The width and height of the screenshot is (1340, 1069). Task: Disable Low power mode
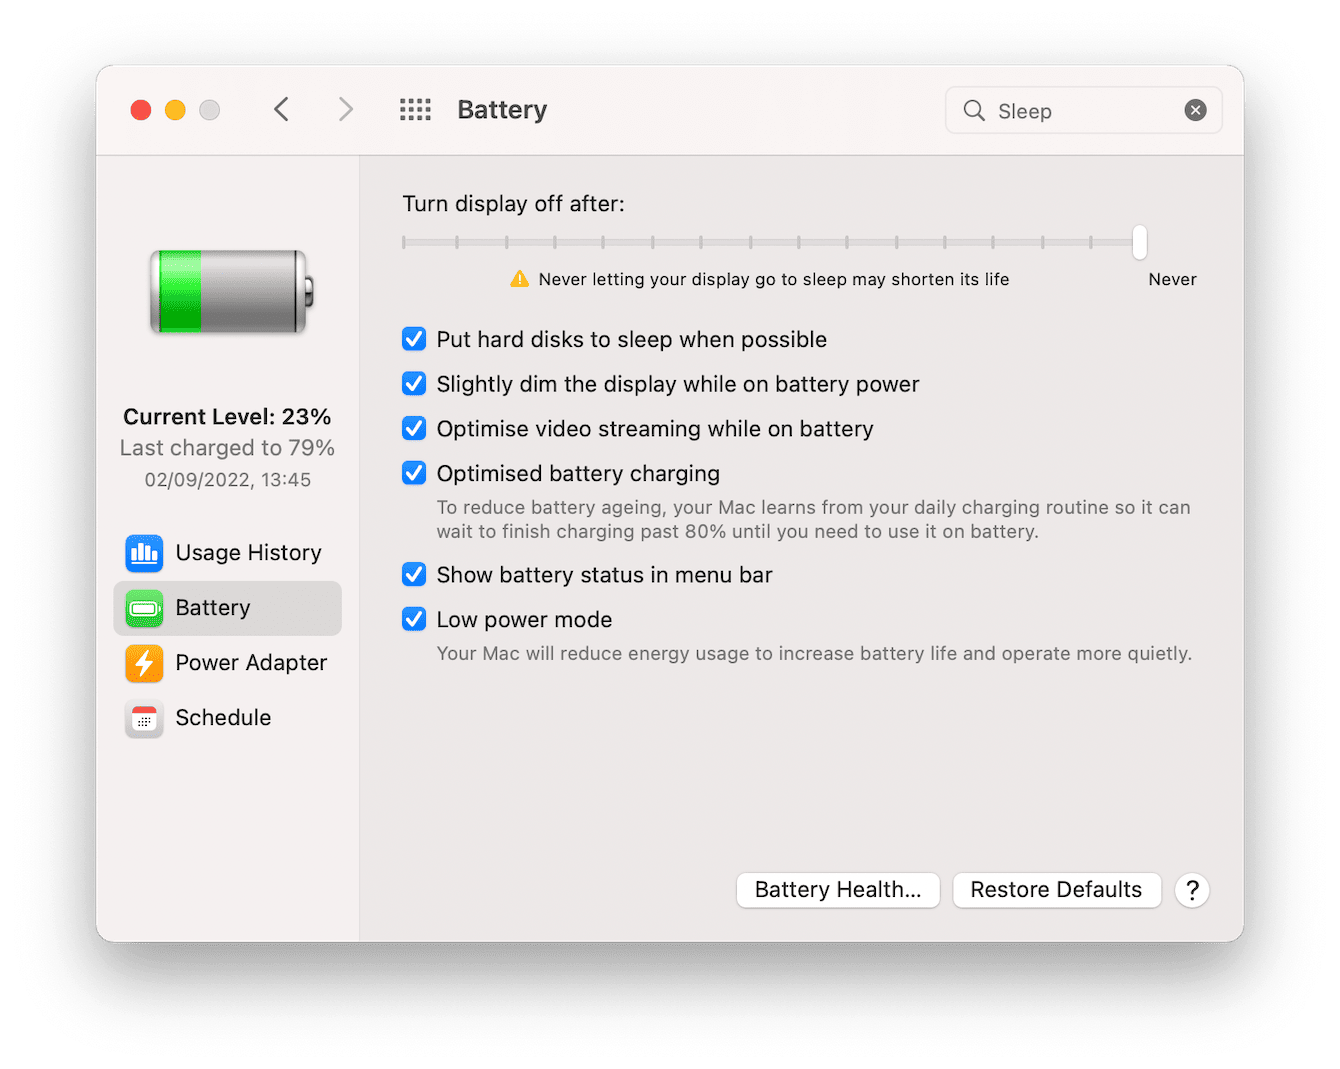pyautogui.click(x=413, y=619)
